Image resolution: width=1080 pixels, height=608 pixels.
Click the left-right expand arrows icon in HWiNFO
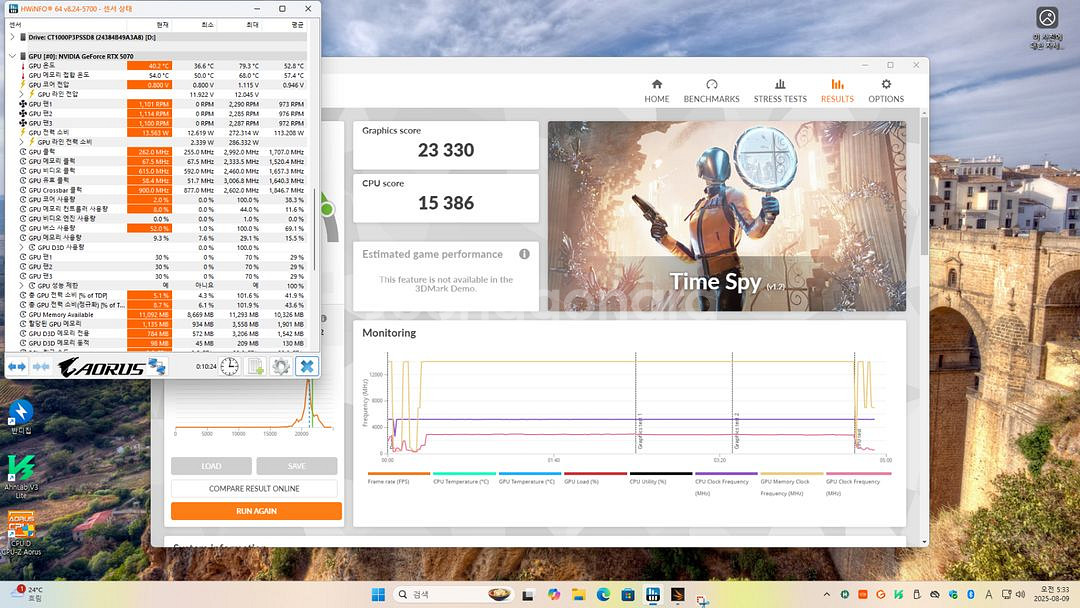tap(17, 366)
